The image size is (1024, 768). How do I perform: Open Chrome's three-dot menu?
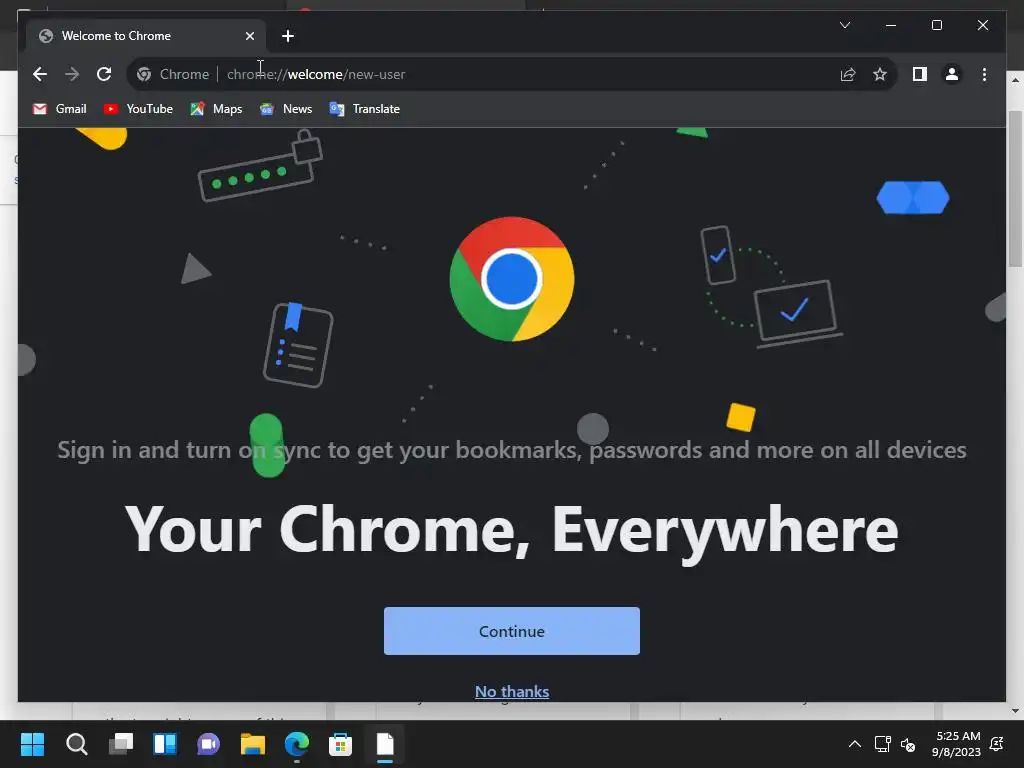[984, 74]
